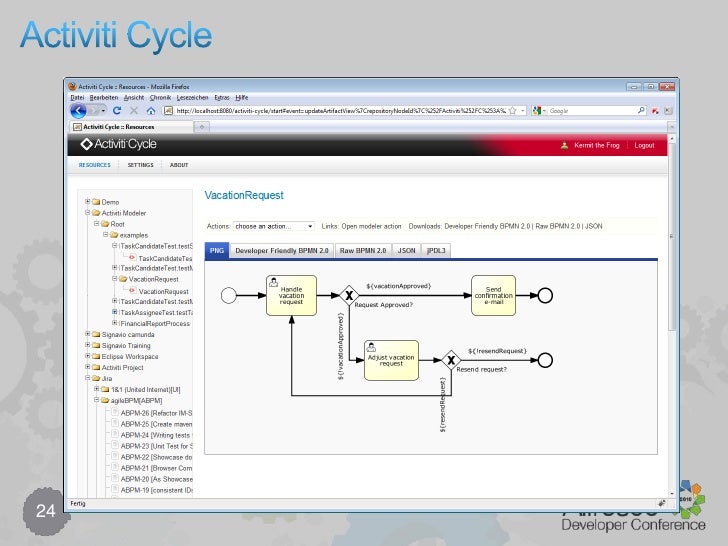Download Developer Friendly BPMN 2.0 link

tap(487, 226)
